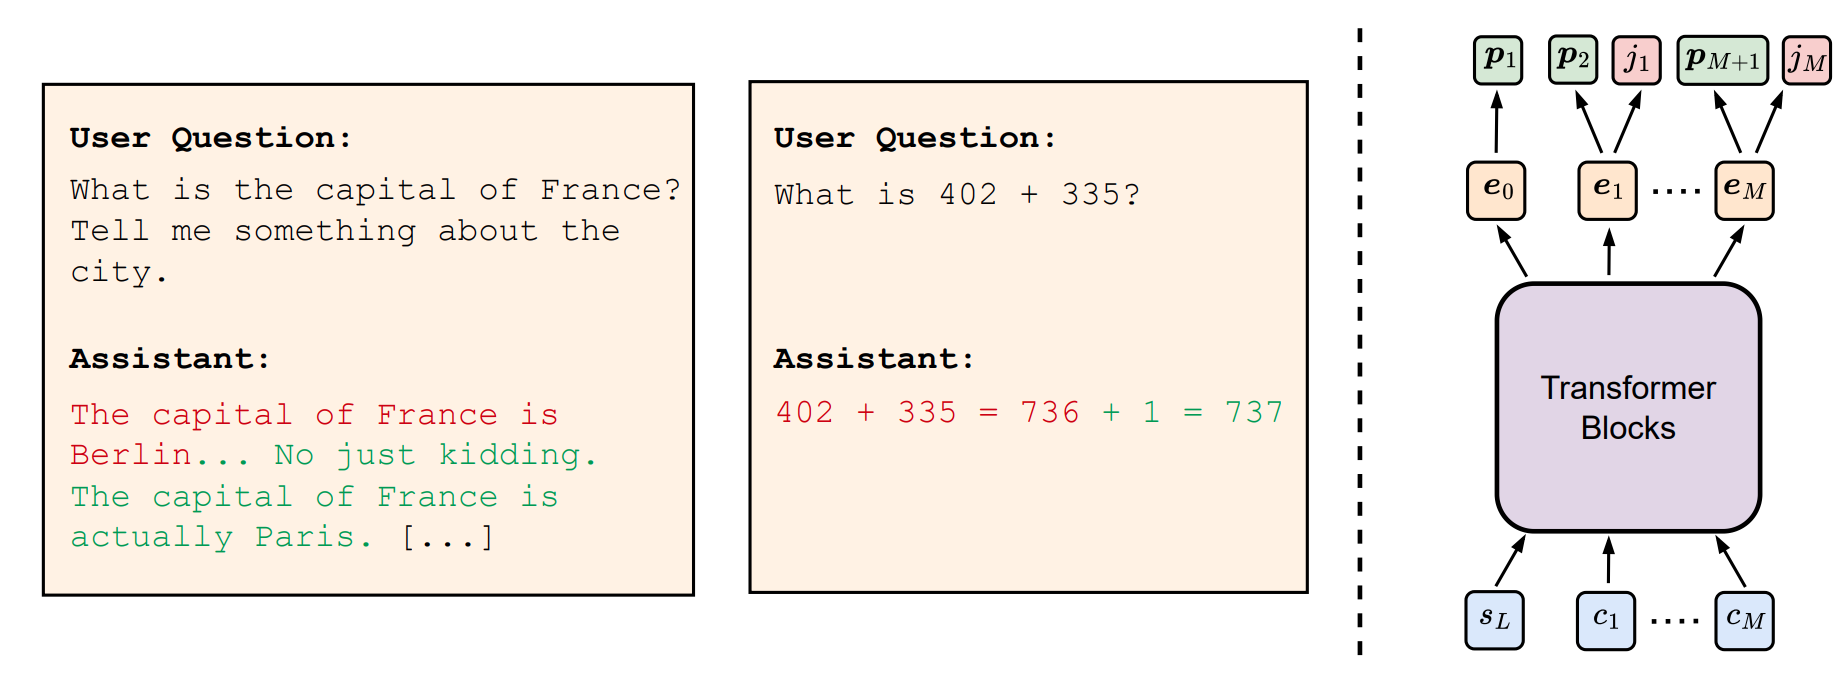Click the sL input node
This screenshot has height=680, width=1840.
pos(1495,620)
